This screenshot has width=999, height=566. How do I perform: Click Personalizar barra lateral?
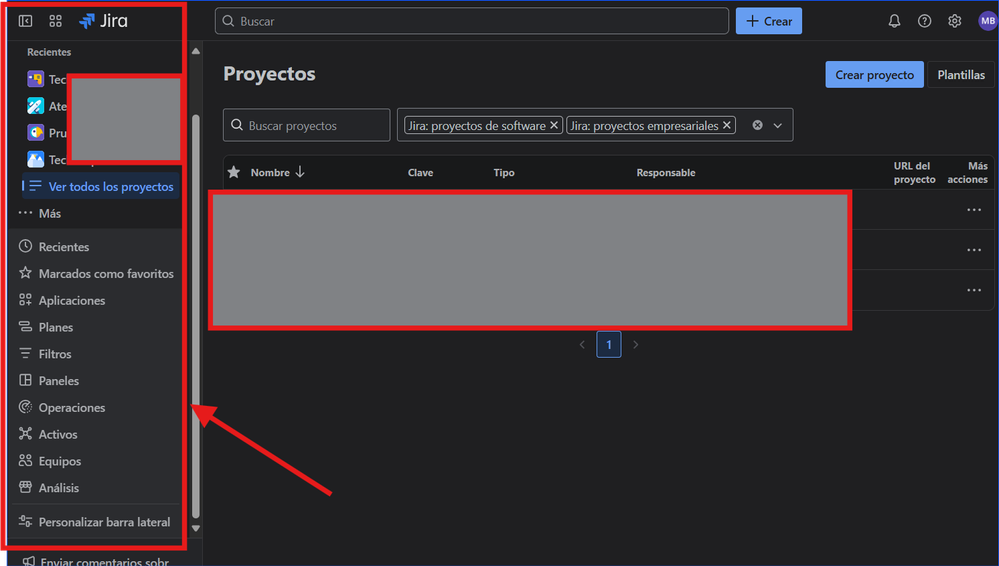tap(95, 522)
